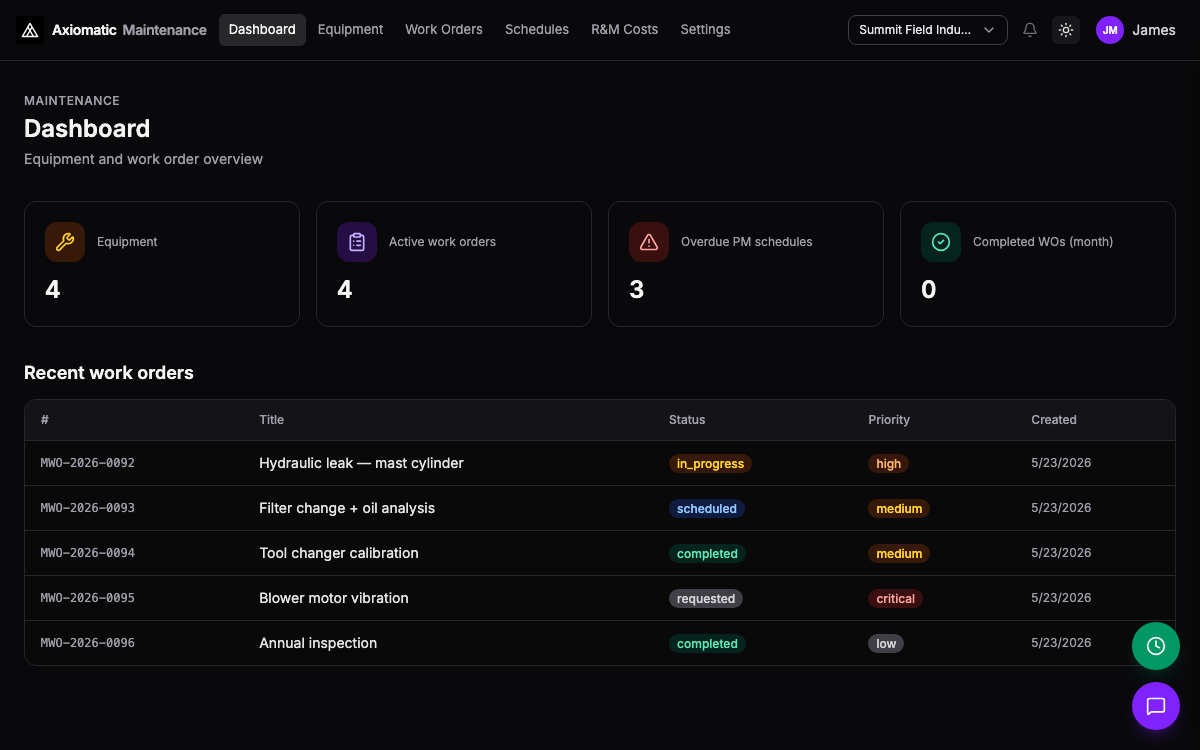Click the Priority column header
Image resolution: width=1200 pixels, height=750 pixels.
tap(889, 420)
